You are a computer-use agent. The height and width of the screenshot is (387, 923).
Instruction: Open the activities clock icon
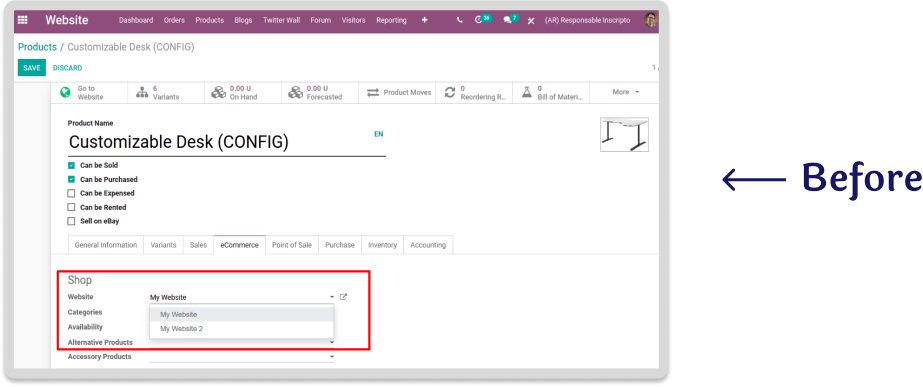(x=478, y=20)
